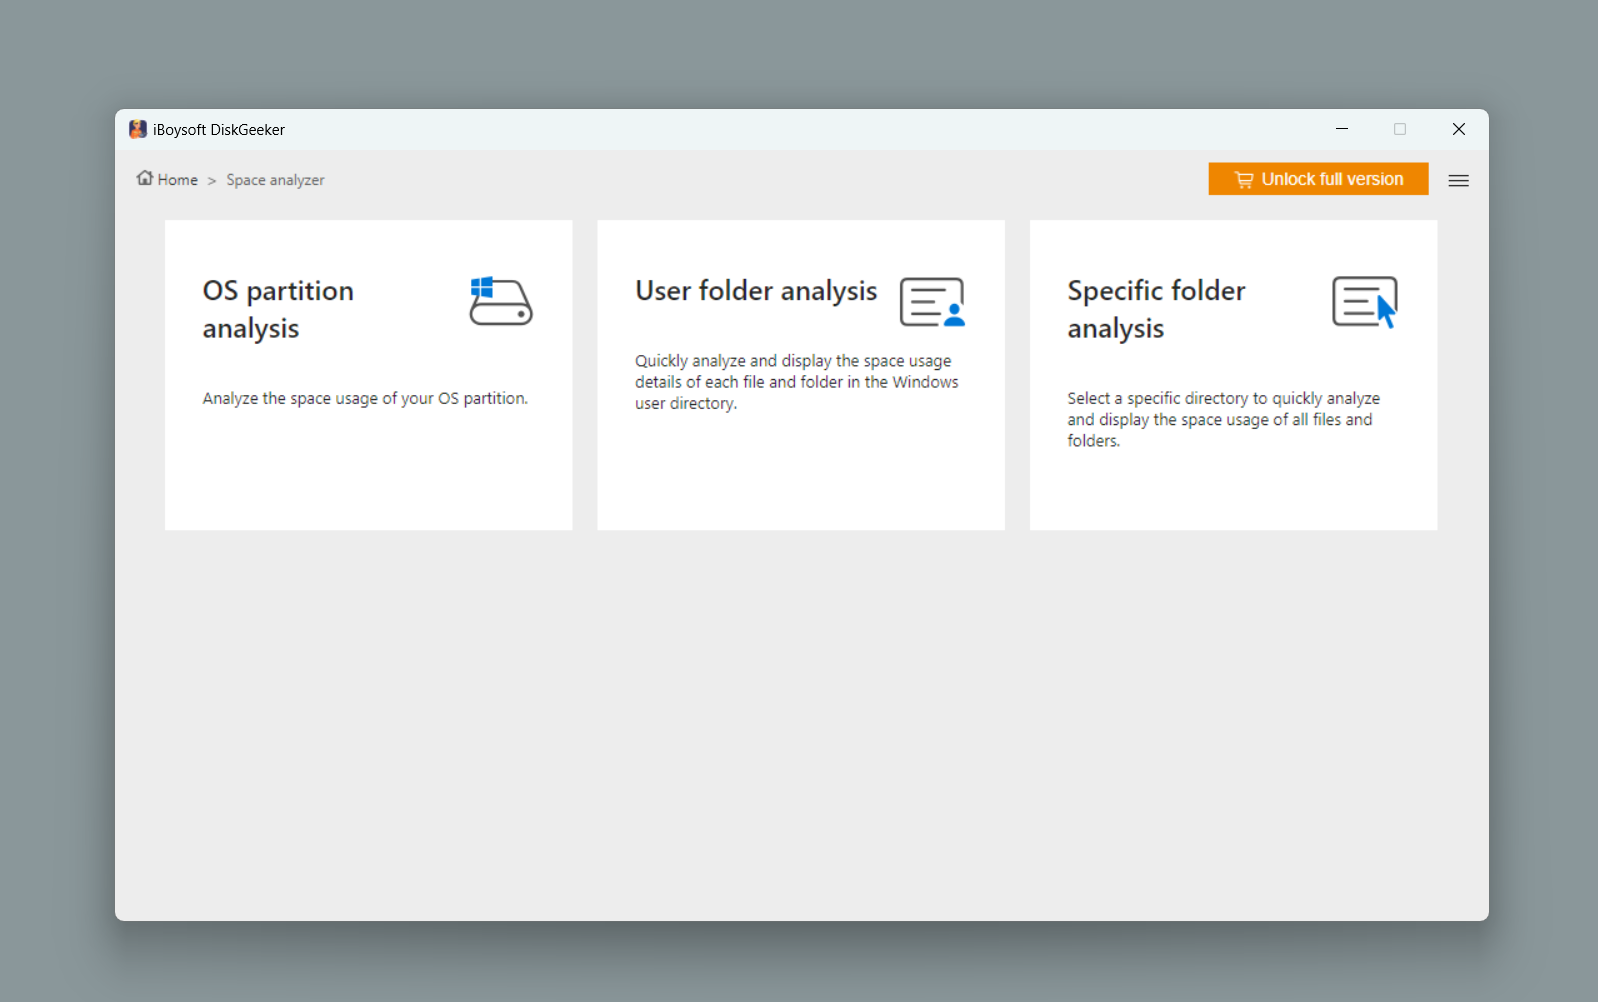
Task: Maximize the DiskGeeker window
Action: click(x=1400, y=129)
